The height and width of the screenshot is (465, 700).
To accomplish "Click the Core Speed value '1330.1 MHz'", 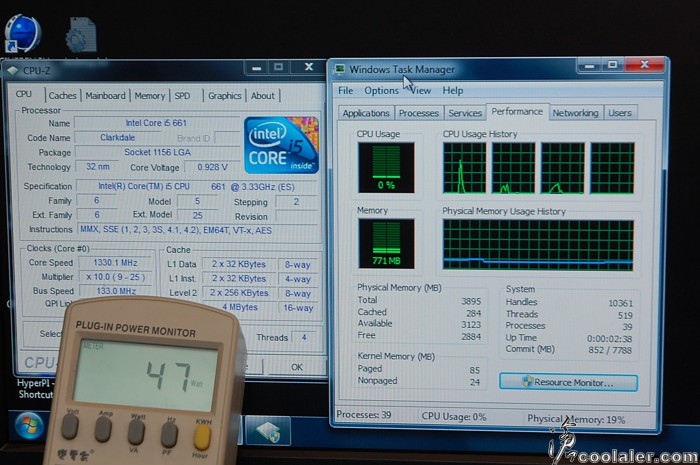I will click(x=115, y=262).
